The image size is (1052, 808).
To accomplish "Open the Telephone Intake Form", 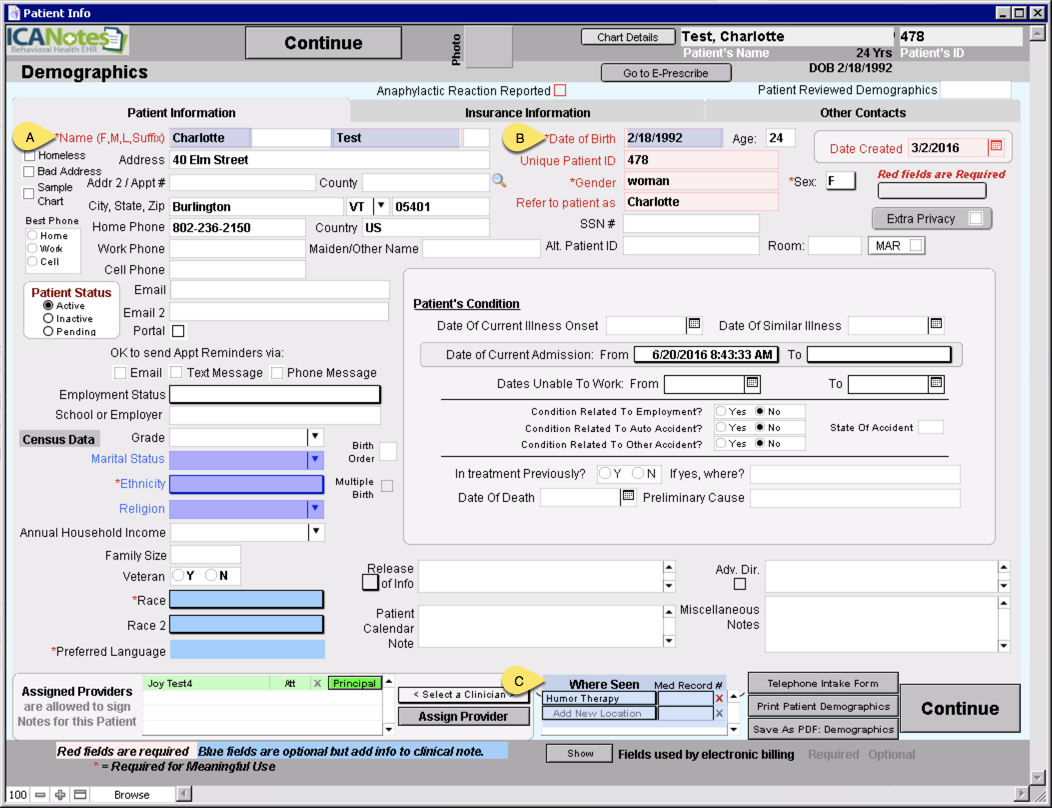I will tap(822, 683).
